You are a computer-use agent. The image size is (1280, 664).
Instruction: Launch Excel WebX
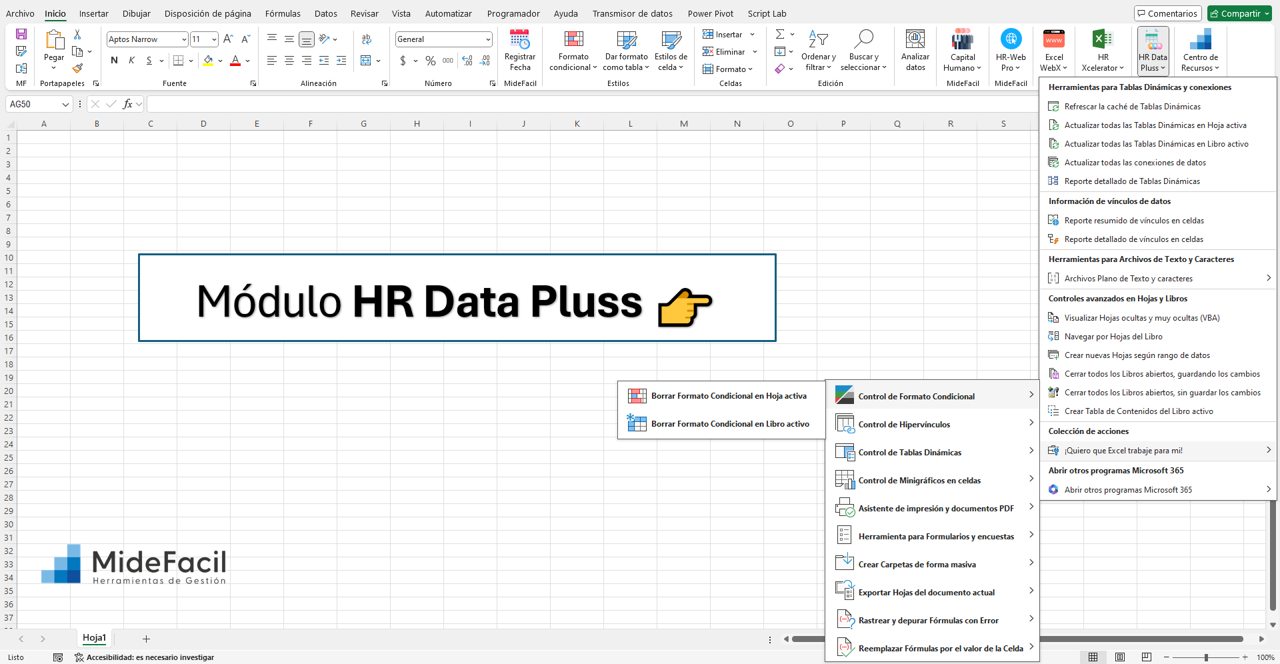tap(1054, 50)
